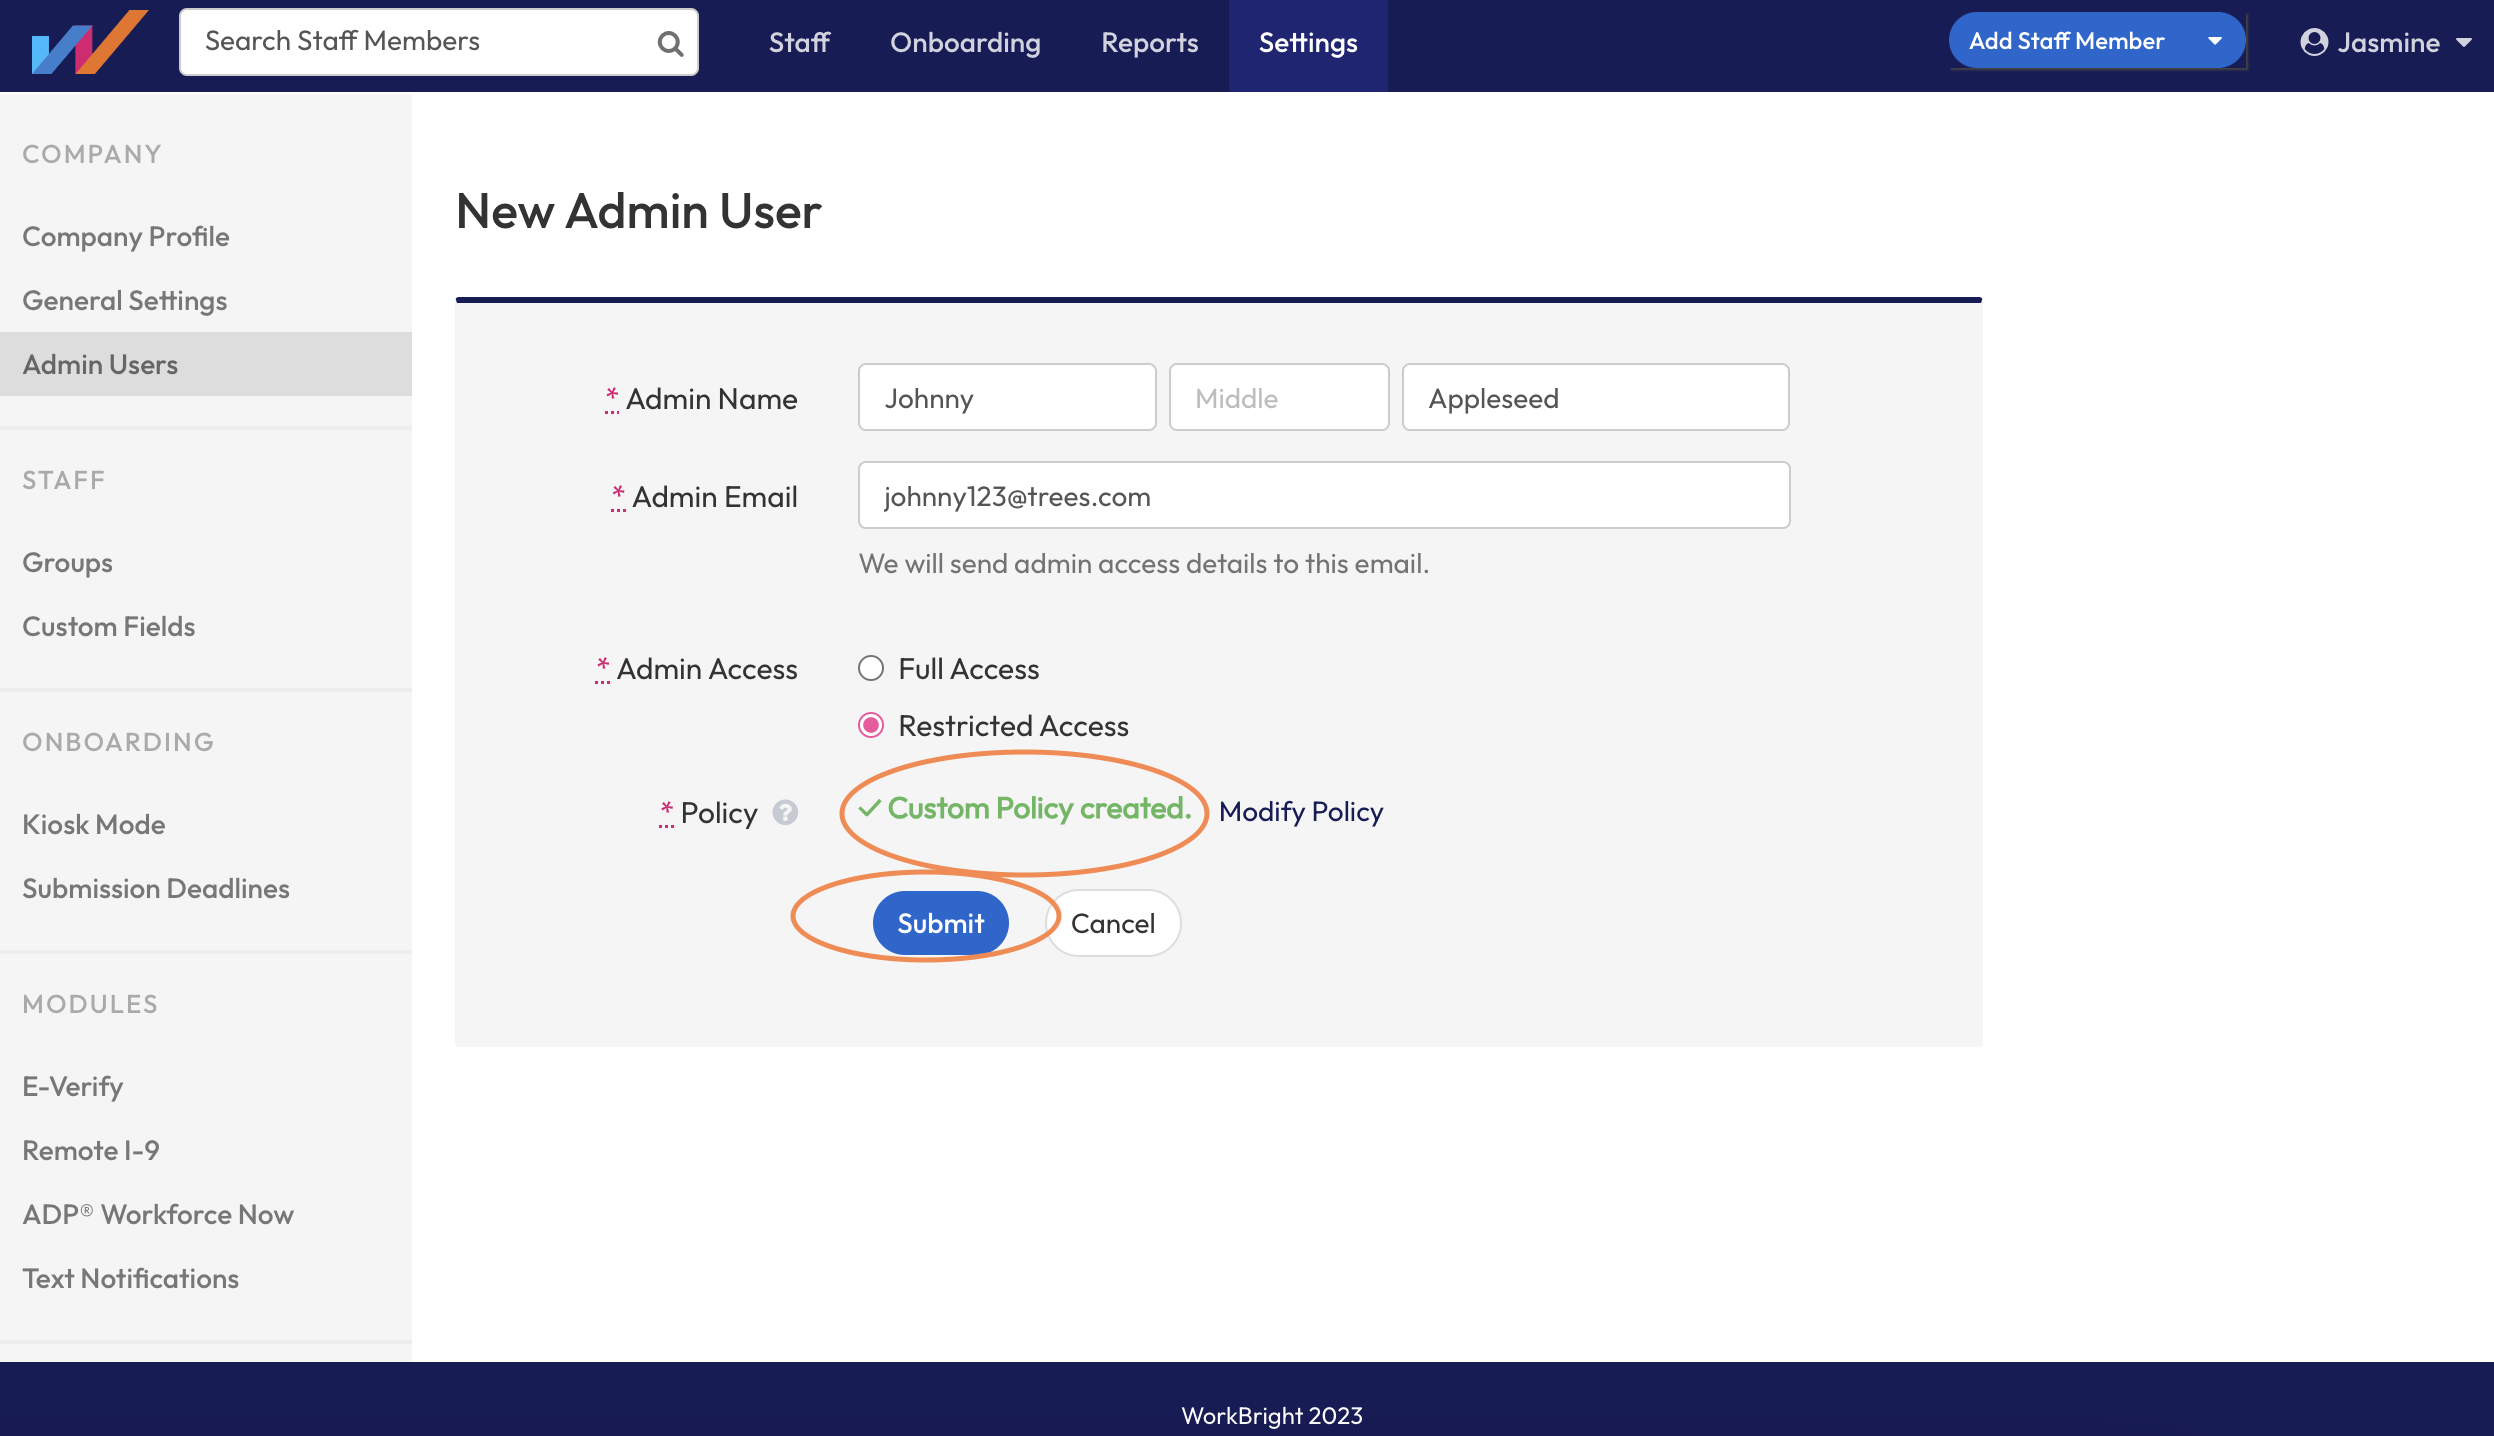The image size is (2494, 1436).
Task: Select the Full Access radio button
Action: coord(871,668)
